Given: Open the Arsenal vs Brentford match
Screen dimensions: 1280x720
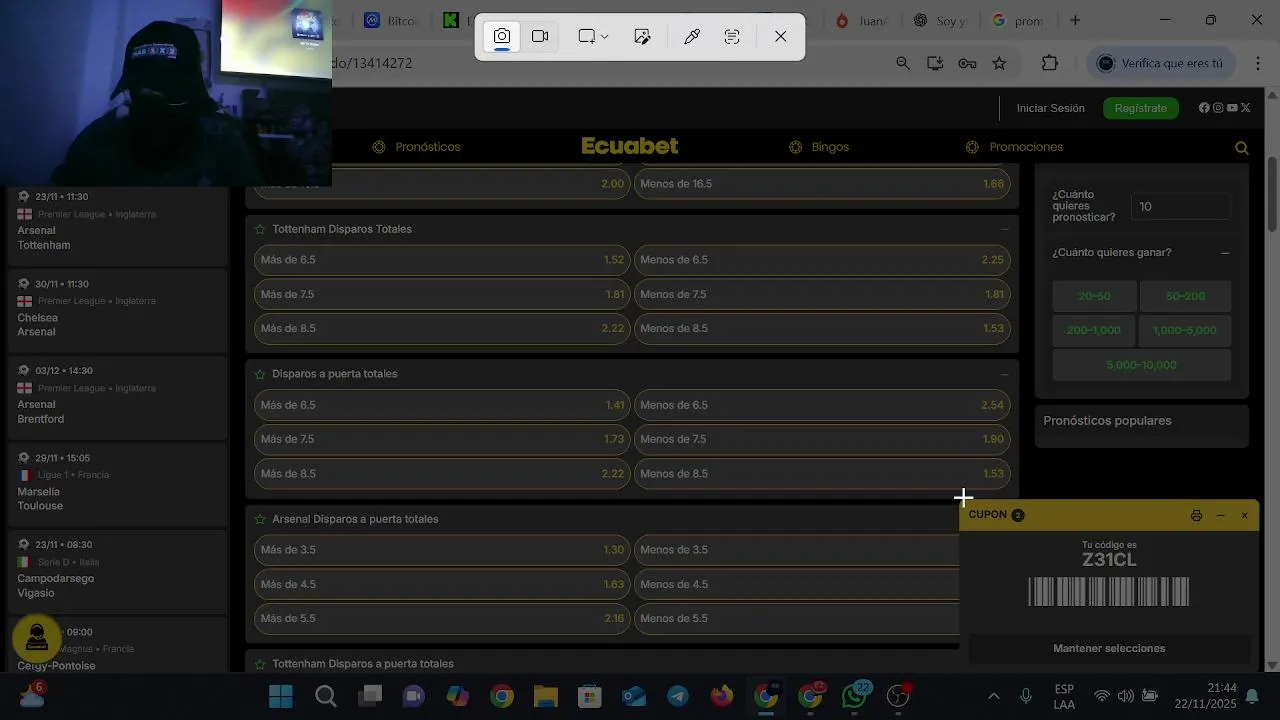Looking at the screenshot, I should tap(118, 396).
